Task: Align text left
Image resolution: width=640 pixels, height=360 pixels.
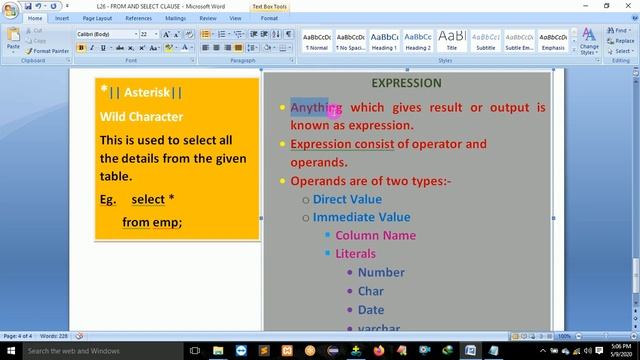Action: coord(205,48)
